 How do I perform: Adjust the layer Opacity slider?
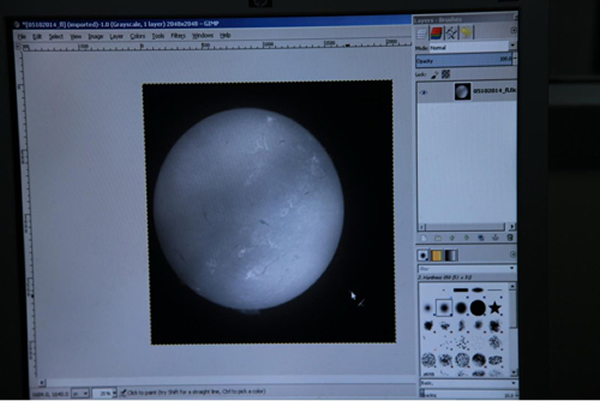click(465, 61)
